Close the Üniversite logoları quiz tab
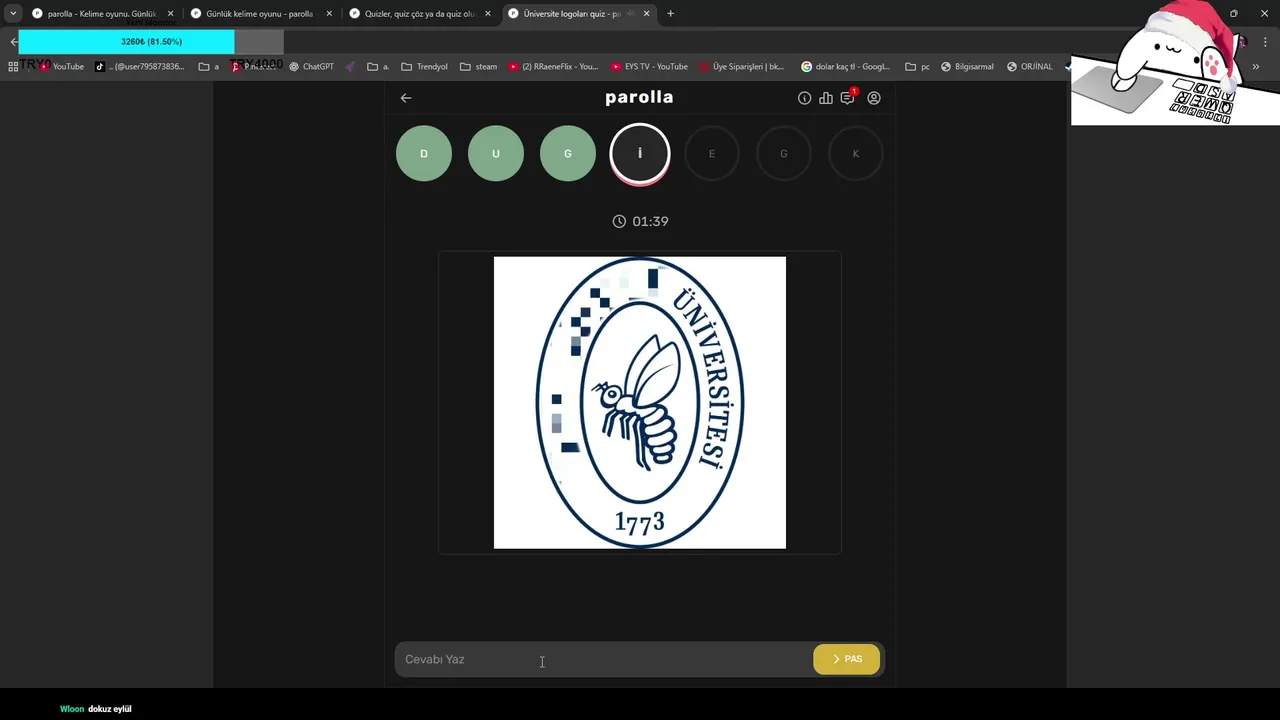Viewport: 1280px width, 720px height. click(x=647, y=14)
